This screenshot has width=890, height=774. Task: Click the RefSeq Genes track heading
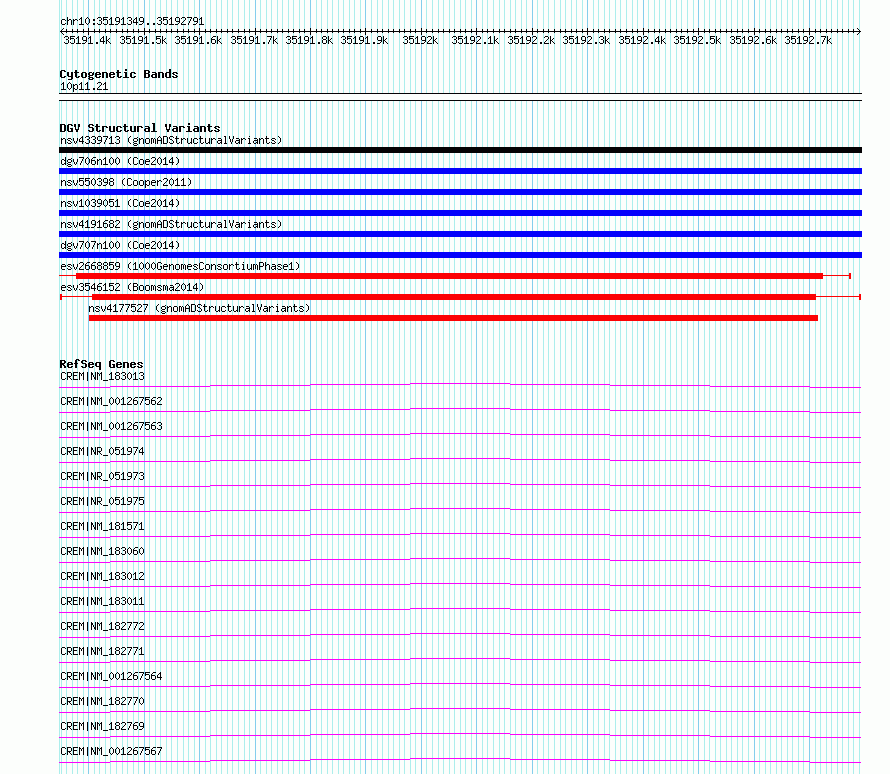click(101, 364)
